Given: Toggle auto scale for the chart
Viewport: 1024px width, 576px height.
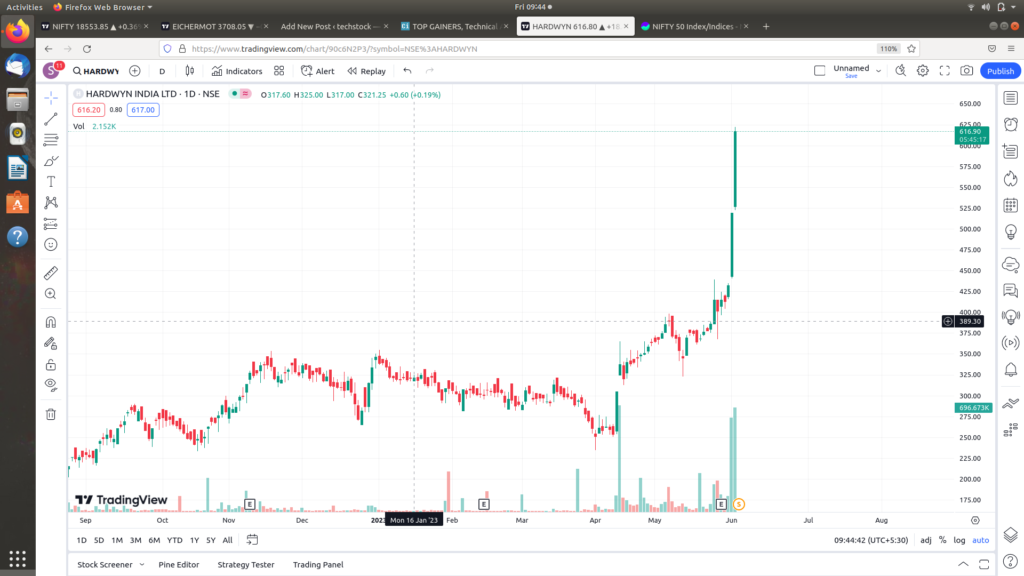Looking at the screenshot, I should click(981, 540).
